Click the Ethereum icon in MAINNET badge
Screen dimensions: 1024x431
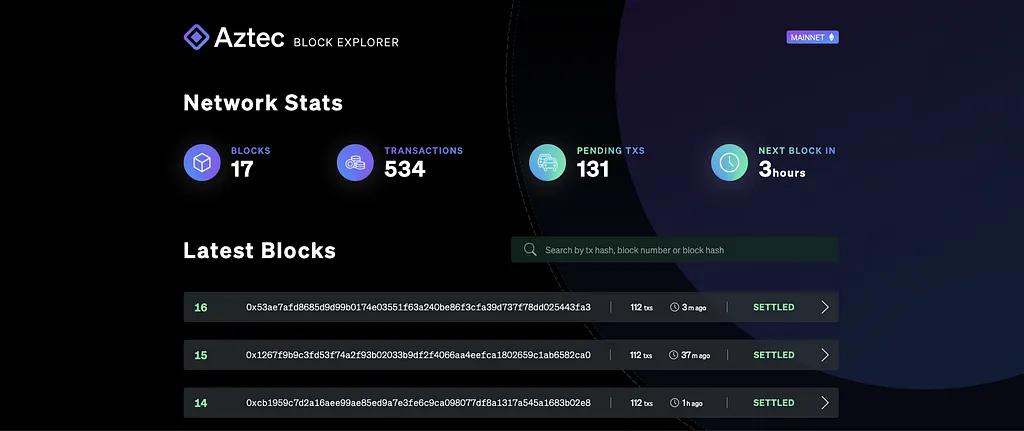(831, 37)
